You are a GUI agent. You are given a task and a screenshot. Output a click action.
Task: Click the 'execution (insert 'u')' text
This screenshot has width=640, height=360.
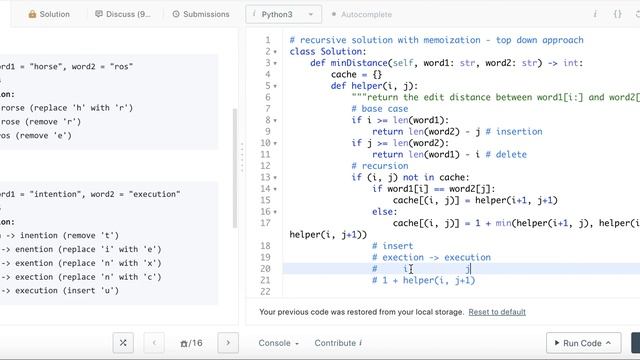(x=67, y=291)
